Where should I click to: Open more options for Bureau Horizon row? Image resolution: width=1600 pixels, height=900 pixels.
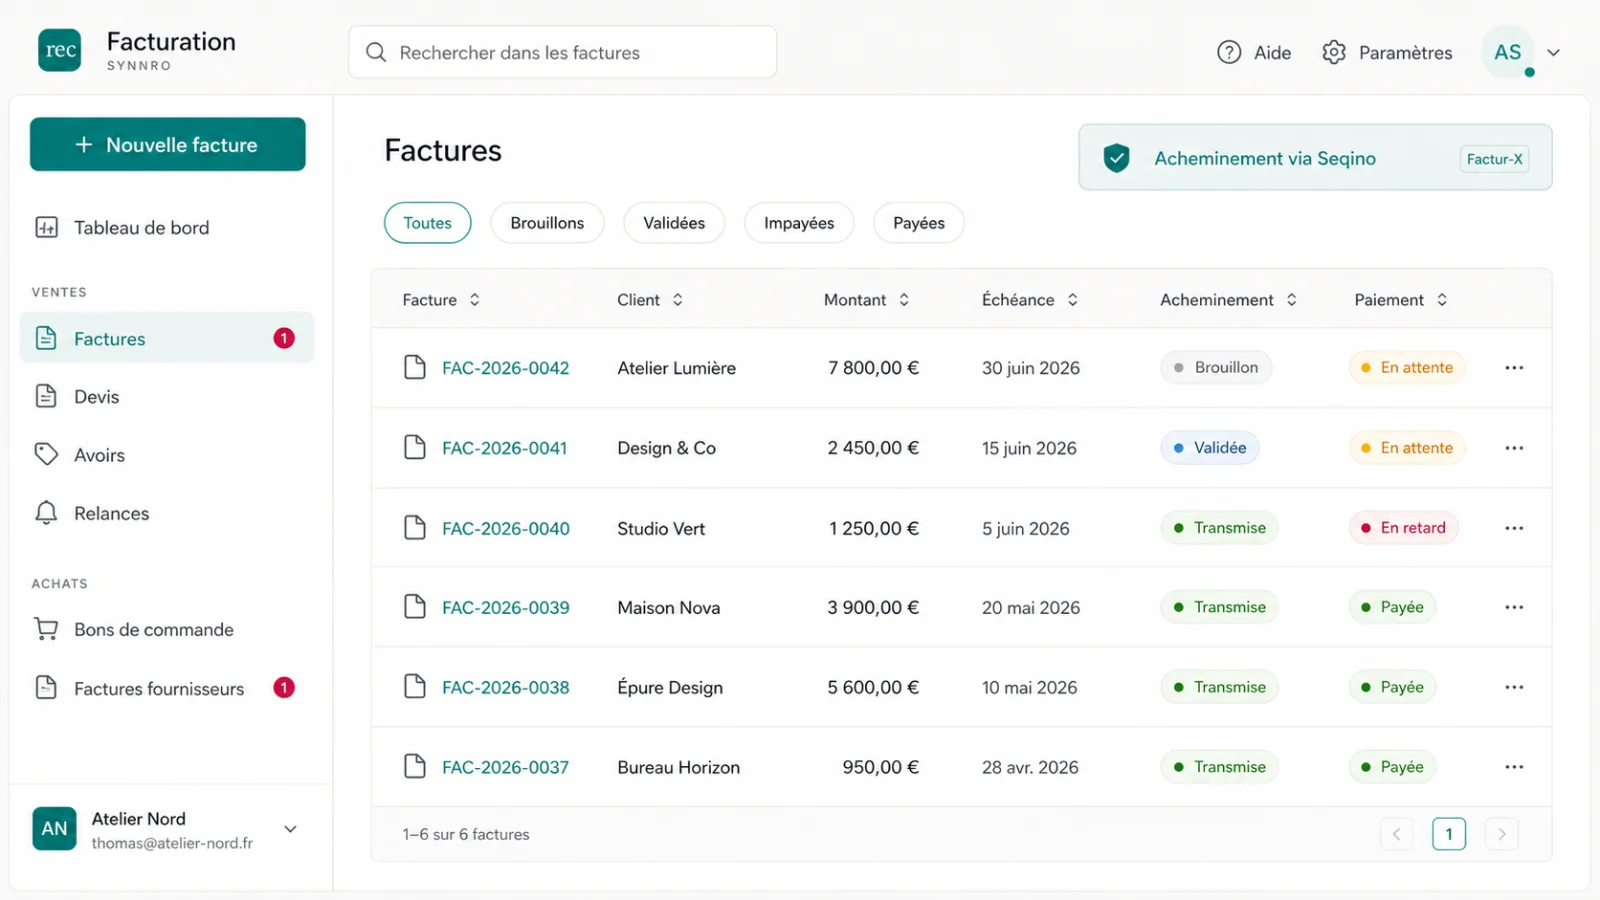click(x=1514, y=767)
